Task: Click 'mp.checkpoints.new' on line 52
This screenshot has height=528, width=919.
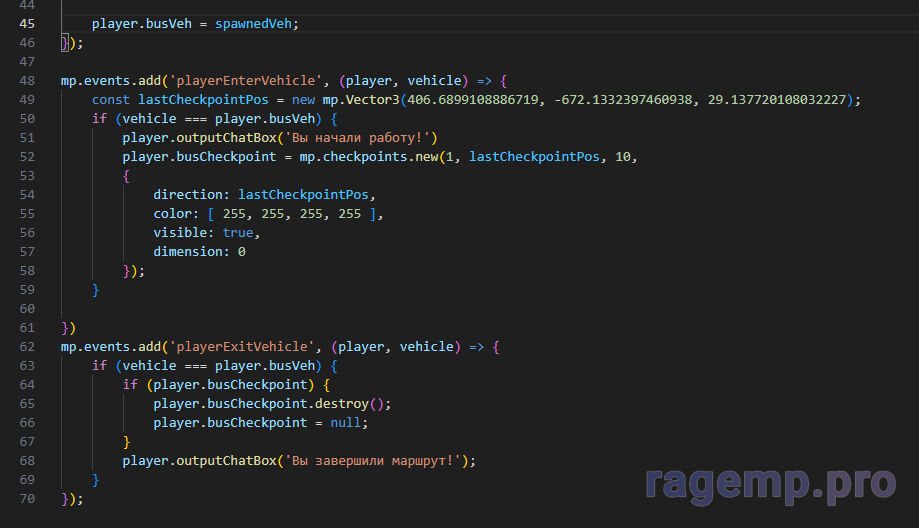Action: pos(369,157)
